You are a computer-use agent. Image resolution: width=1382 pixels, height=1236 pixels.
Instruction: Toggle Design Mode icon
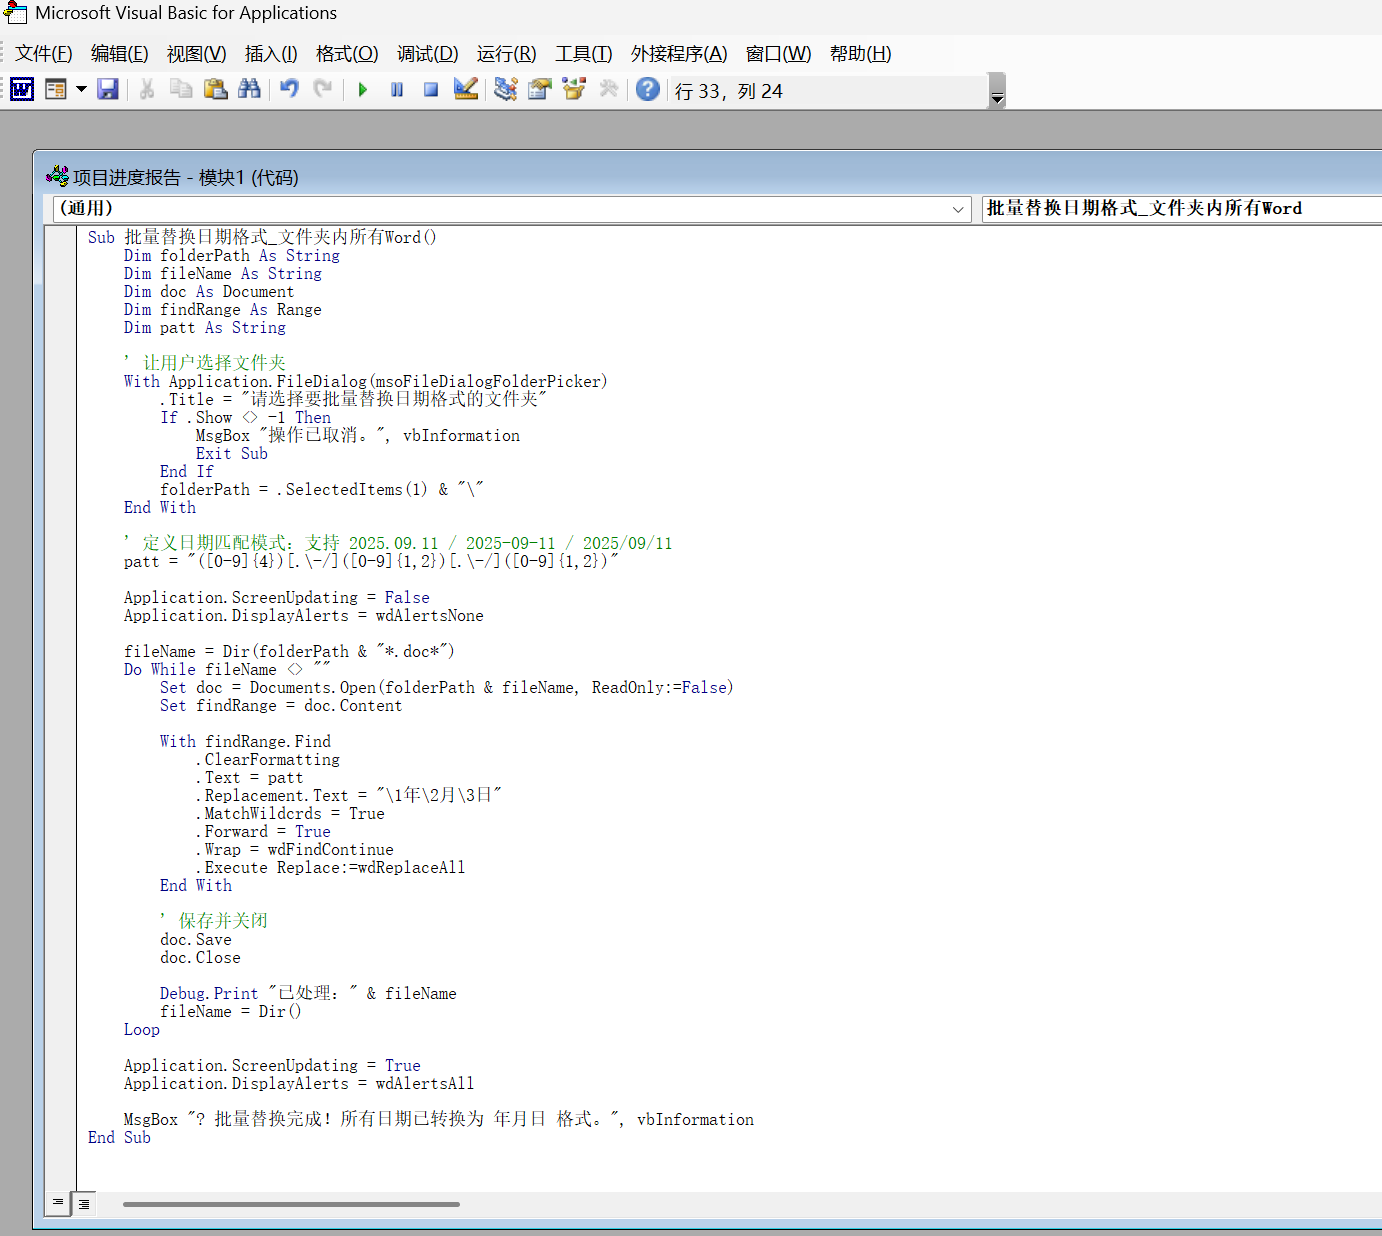(466, 90)
